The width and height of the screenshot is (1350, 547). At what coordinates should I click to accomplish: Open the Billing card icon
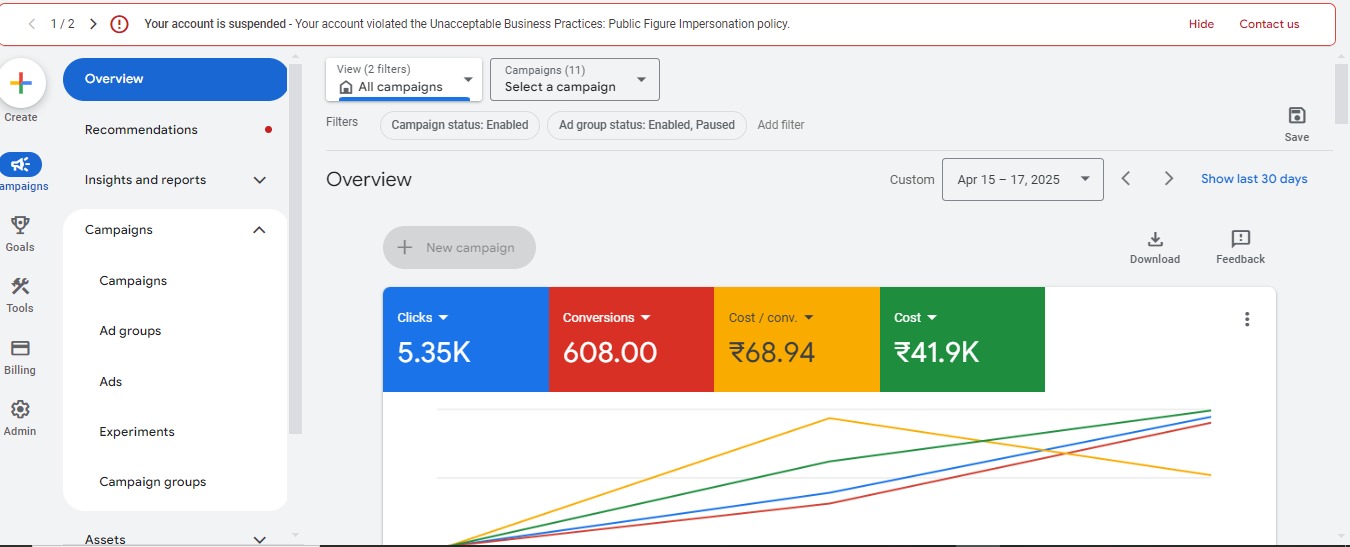pos(20,349)
